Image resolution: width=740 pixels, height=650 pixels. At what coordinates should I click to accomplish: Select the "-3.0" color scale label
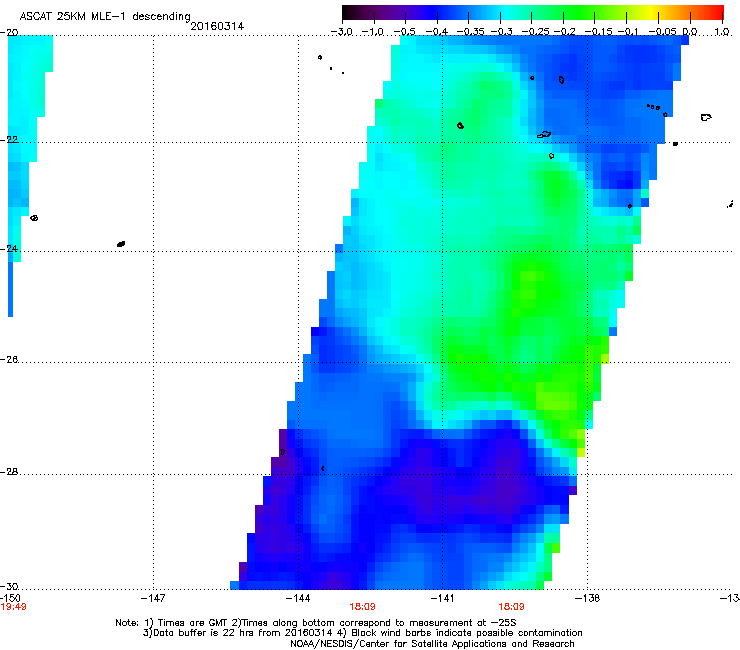[x=341, y=32]
